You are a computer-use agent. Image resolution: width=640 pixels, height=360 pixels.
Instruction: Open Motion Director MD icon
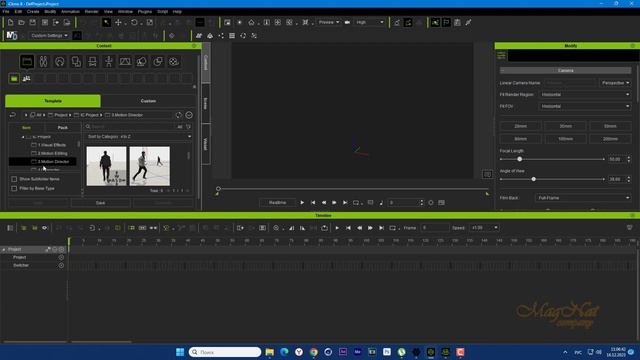(x=11, y=36)
